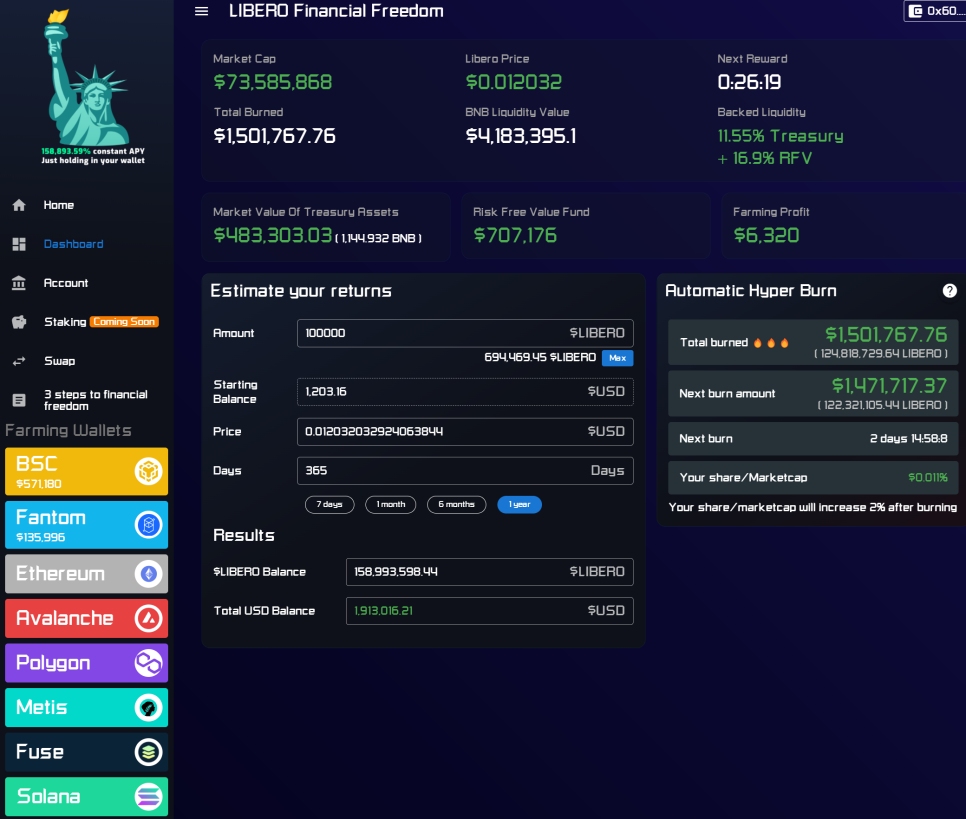Click the Statue of Liberty logo
Image resolution: width=966 pixels, height=819 pixels.
86,78
